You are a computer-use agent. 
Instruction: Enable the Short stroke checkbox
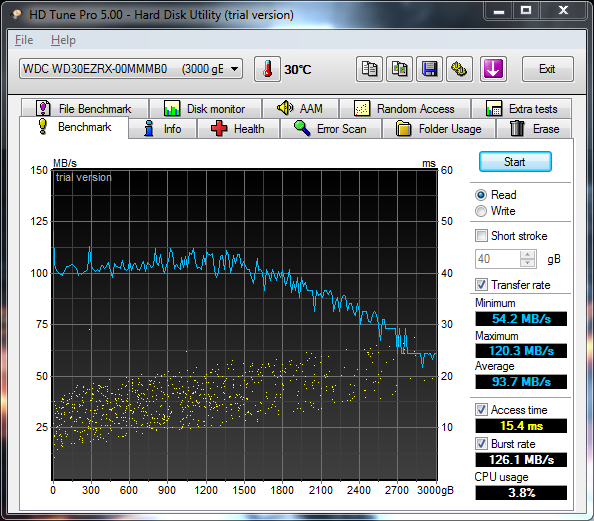pyautogui.click(x=481, y=235)
